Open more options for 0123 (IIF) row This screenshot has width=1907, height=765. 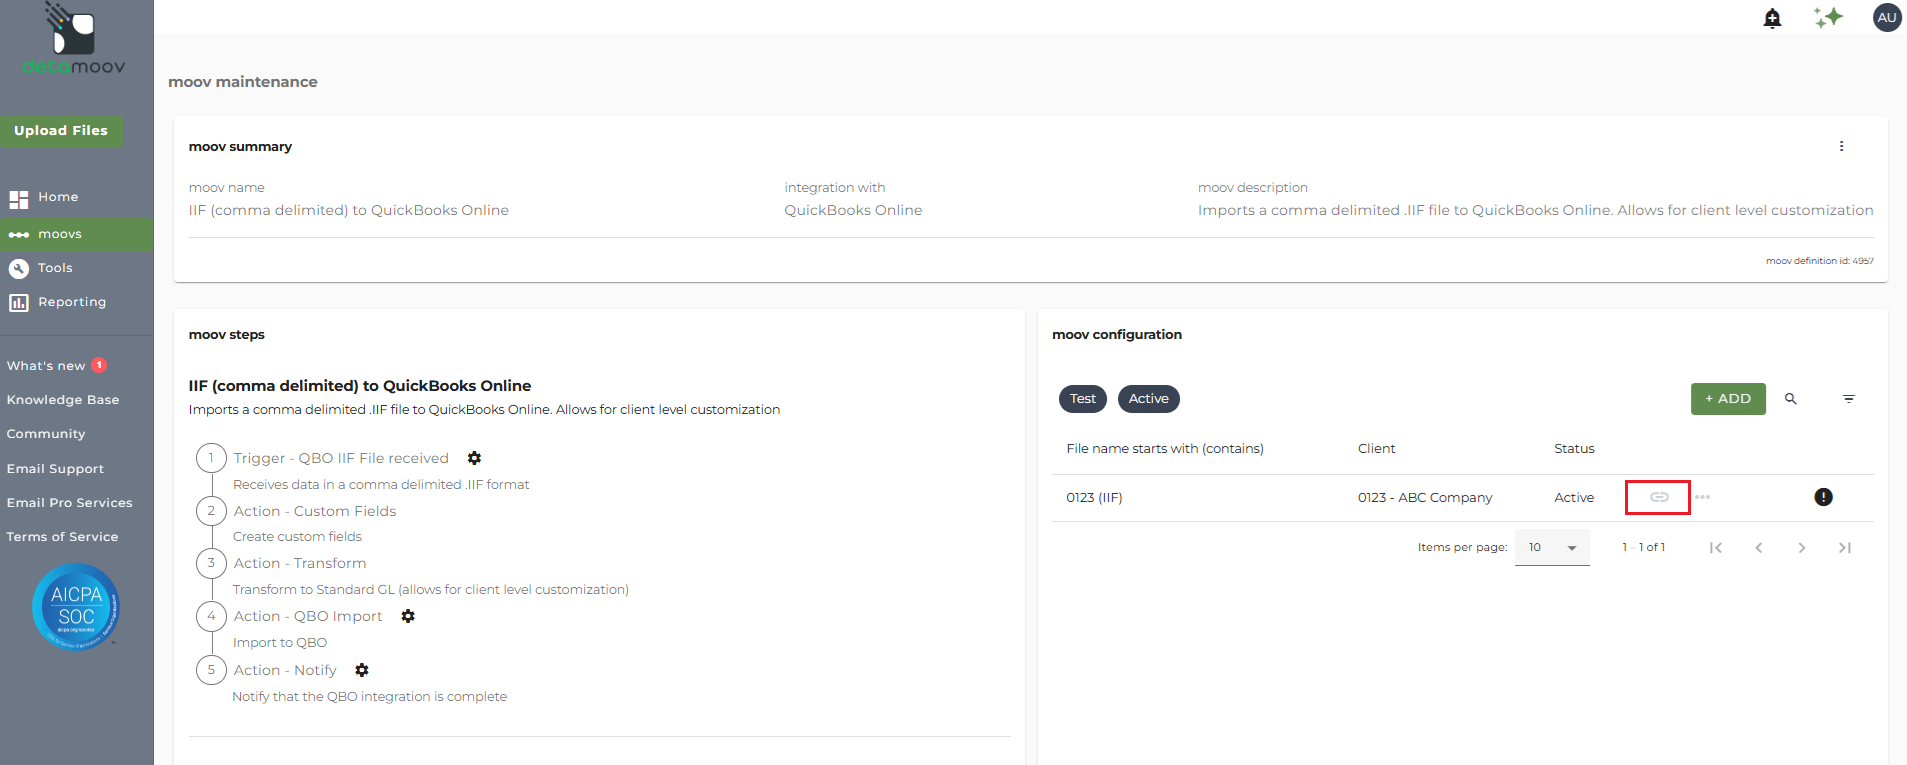point(1703,497)
